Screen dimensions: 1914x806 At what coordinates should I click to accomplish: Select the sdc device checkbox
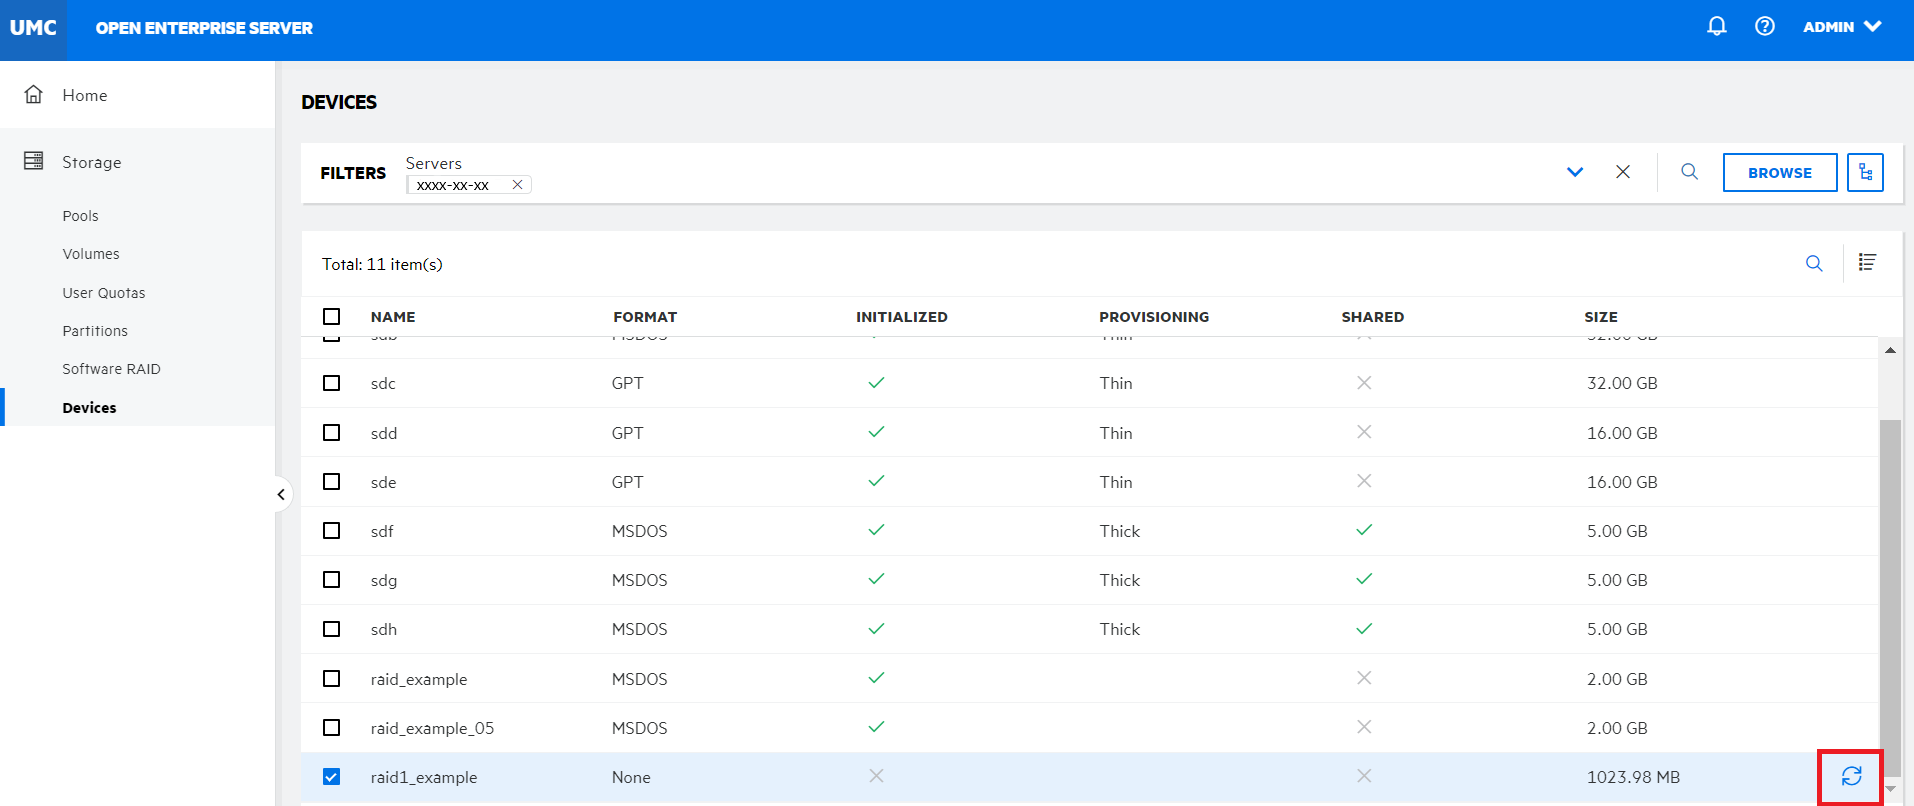point(332,383)
